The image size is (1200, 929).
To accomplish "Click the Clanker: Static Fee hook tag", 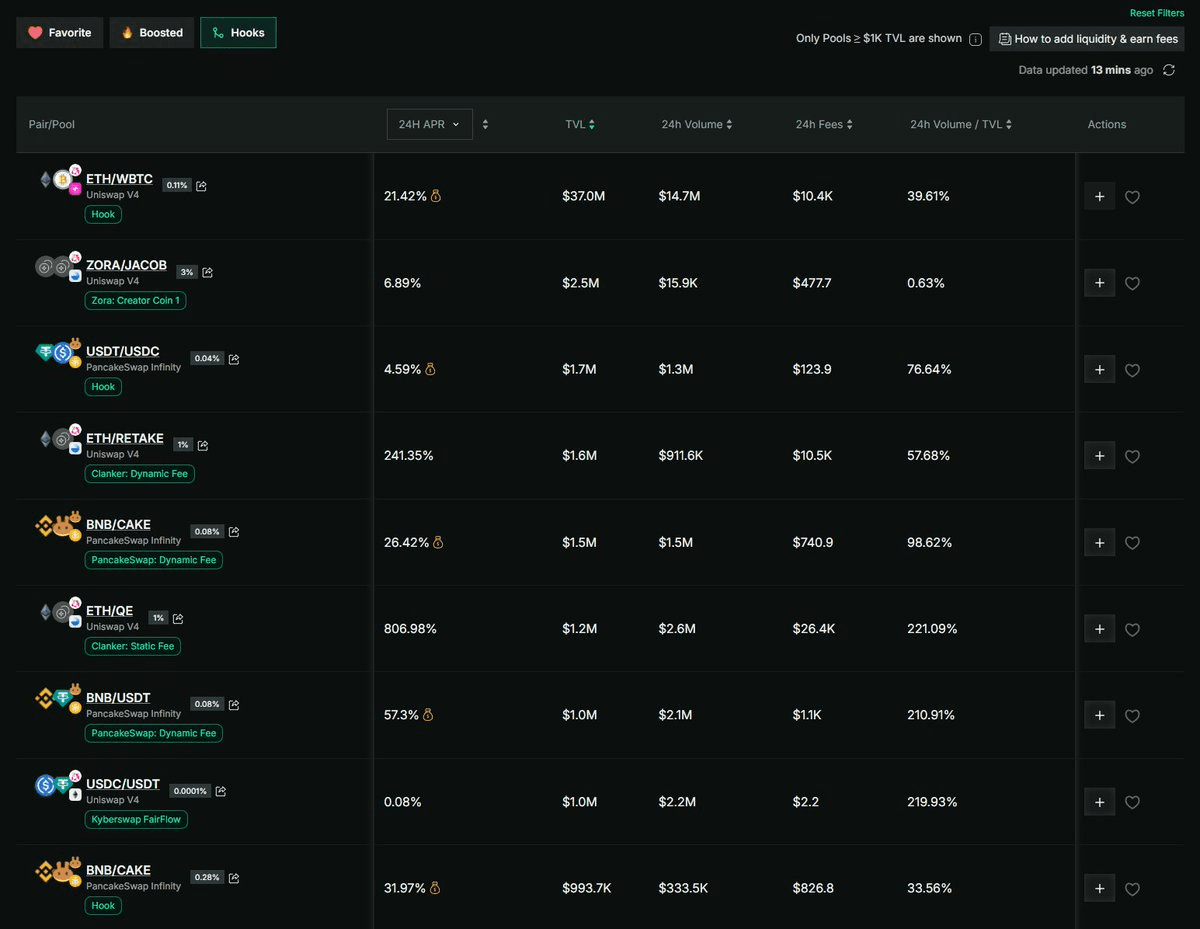I will [x=133, y=646].
